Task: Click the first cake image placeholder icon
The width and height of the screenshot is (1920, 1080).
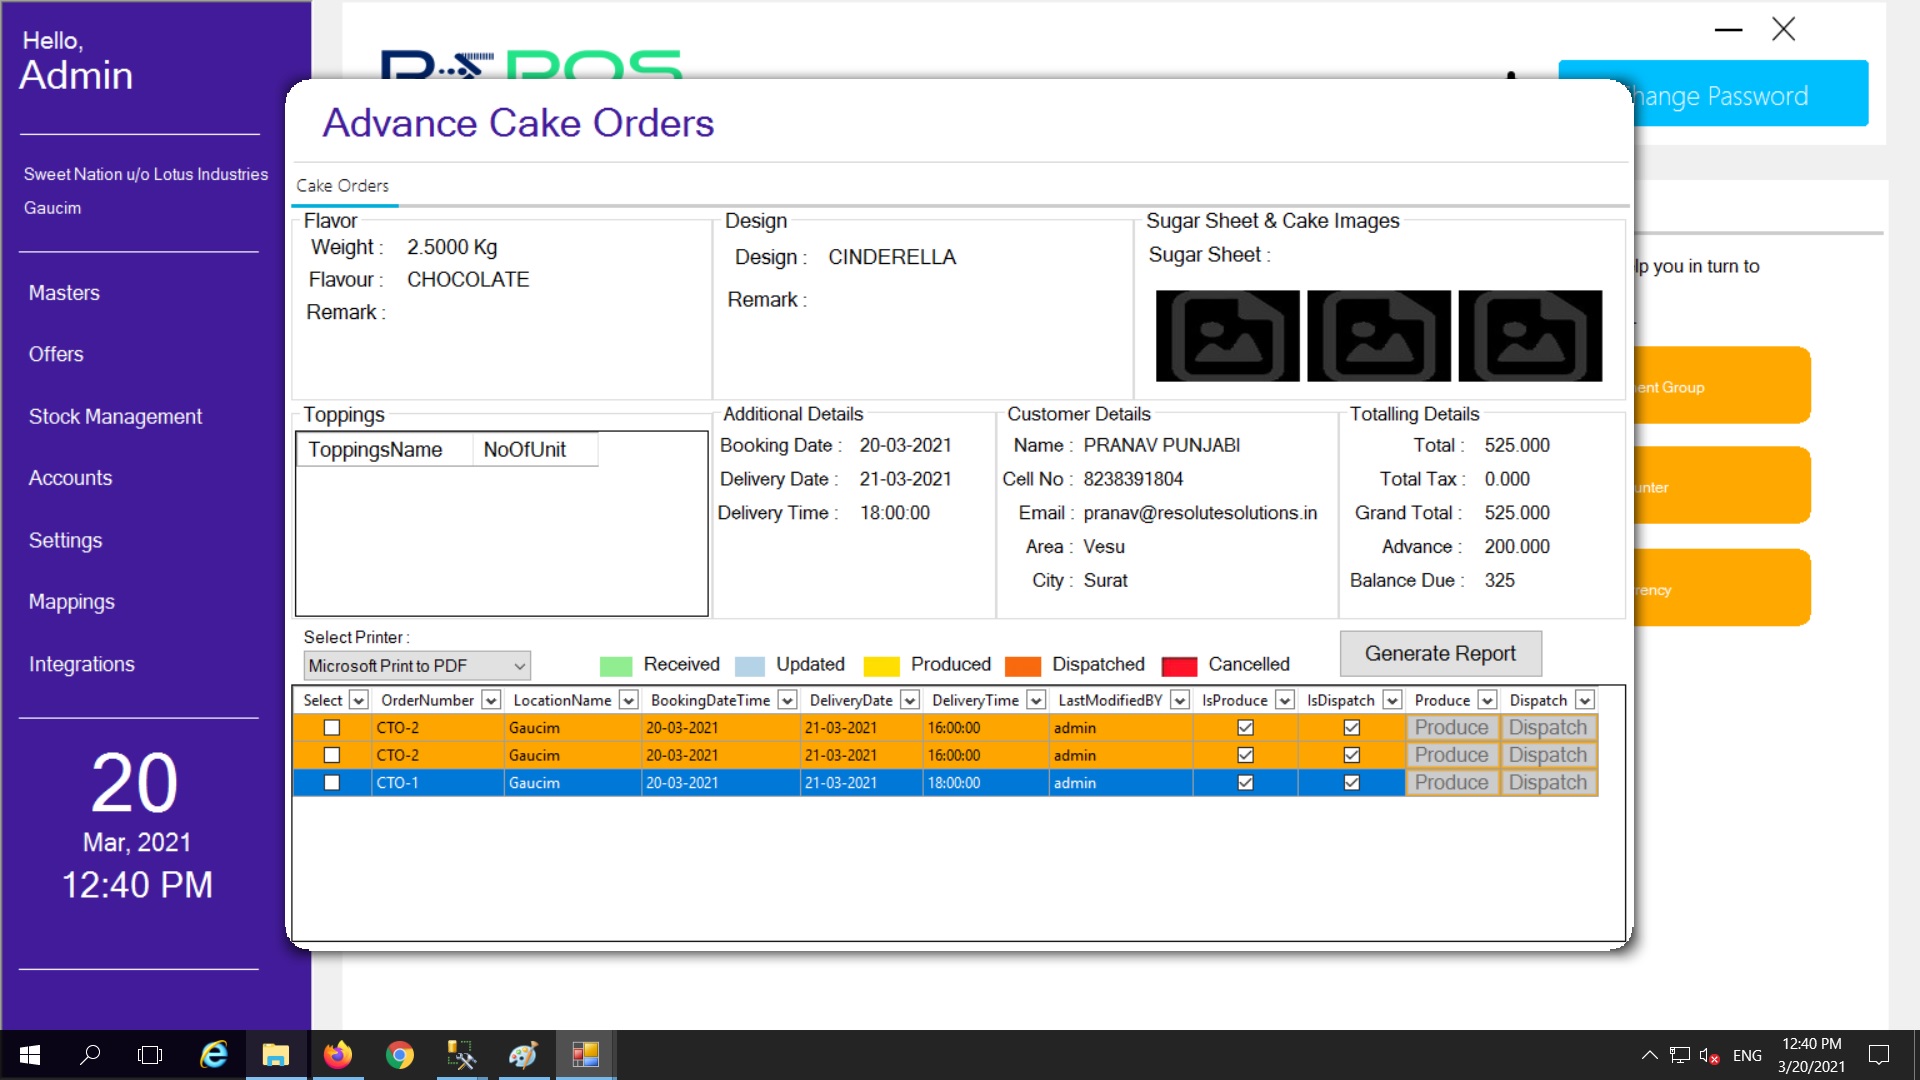Action: pos(1227,336)
